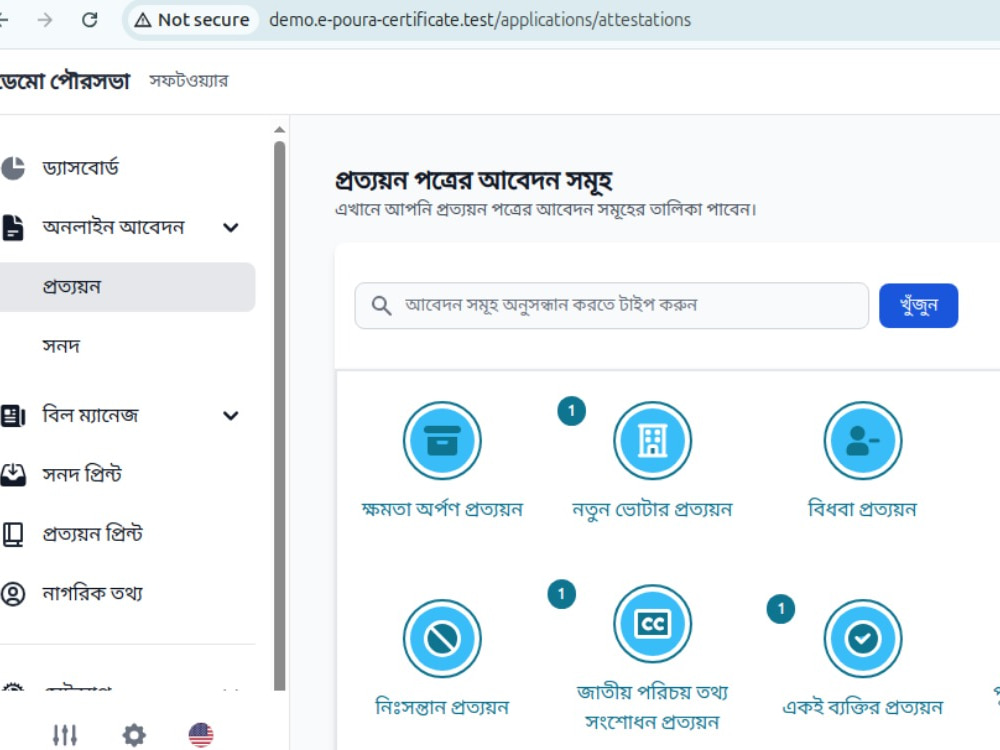The image size is (1000, 750).
Task: Click the একই ব্যক্তির প্রত্যয়ন checkmark icon
Action: (863, 638)
